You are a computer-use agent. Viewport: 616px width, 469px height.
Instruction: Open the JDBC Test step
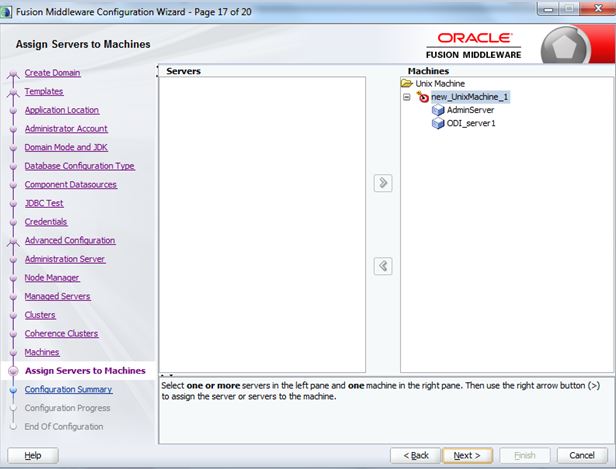tap(44, 203)
